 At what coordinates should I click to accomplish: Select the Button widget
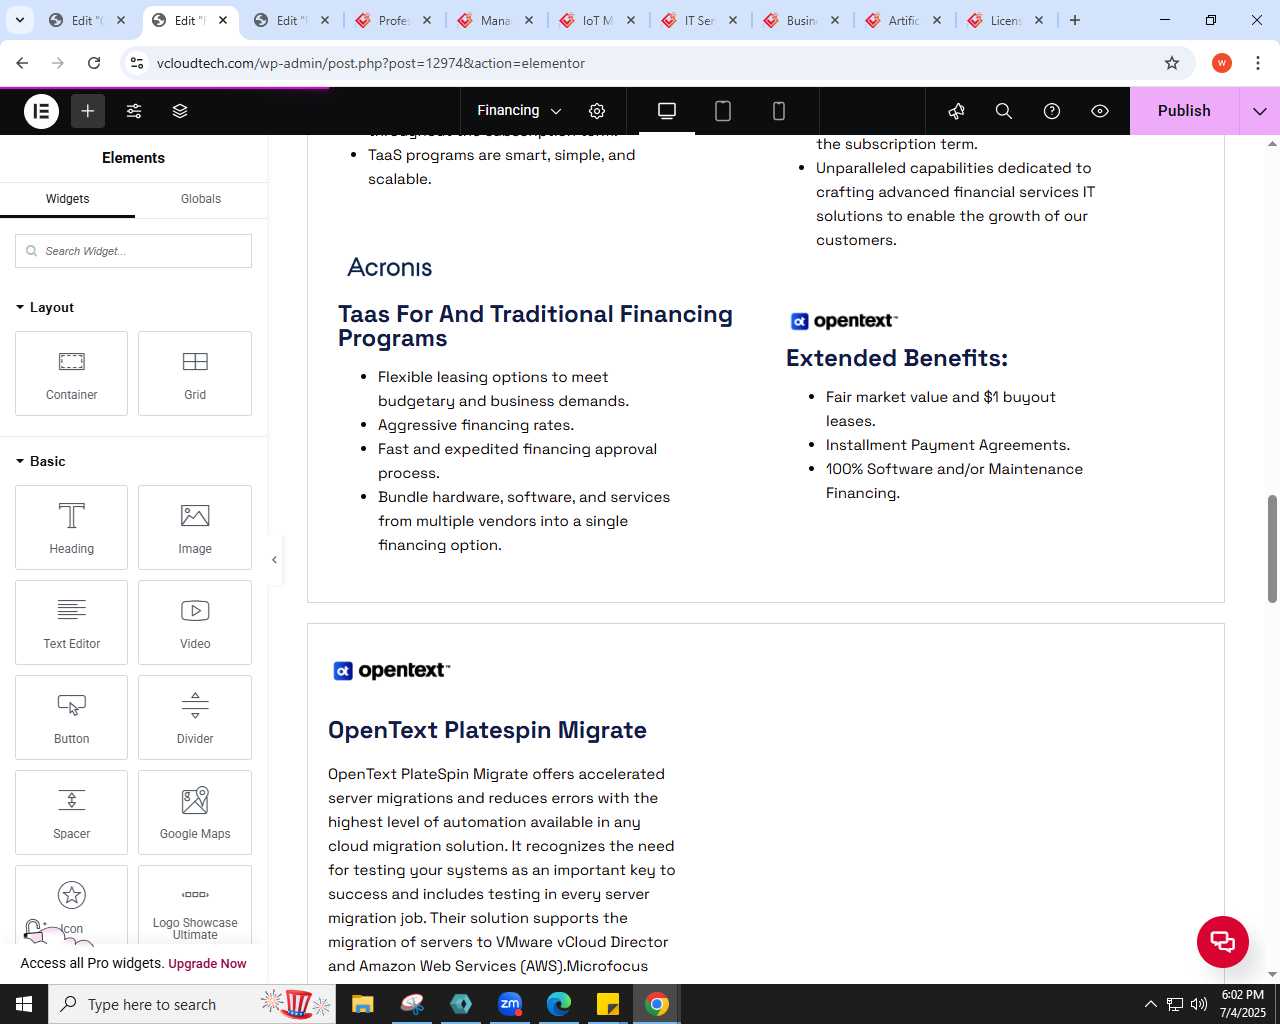pos(72,718)
